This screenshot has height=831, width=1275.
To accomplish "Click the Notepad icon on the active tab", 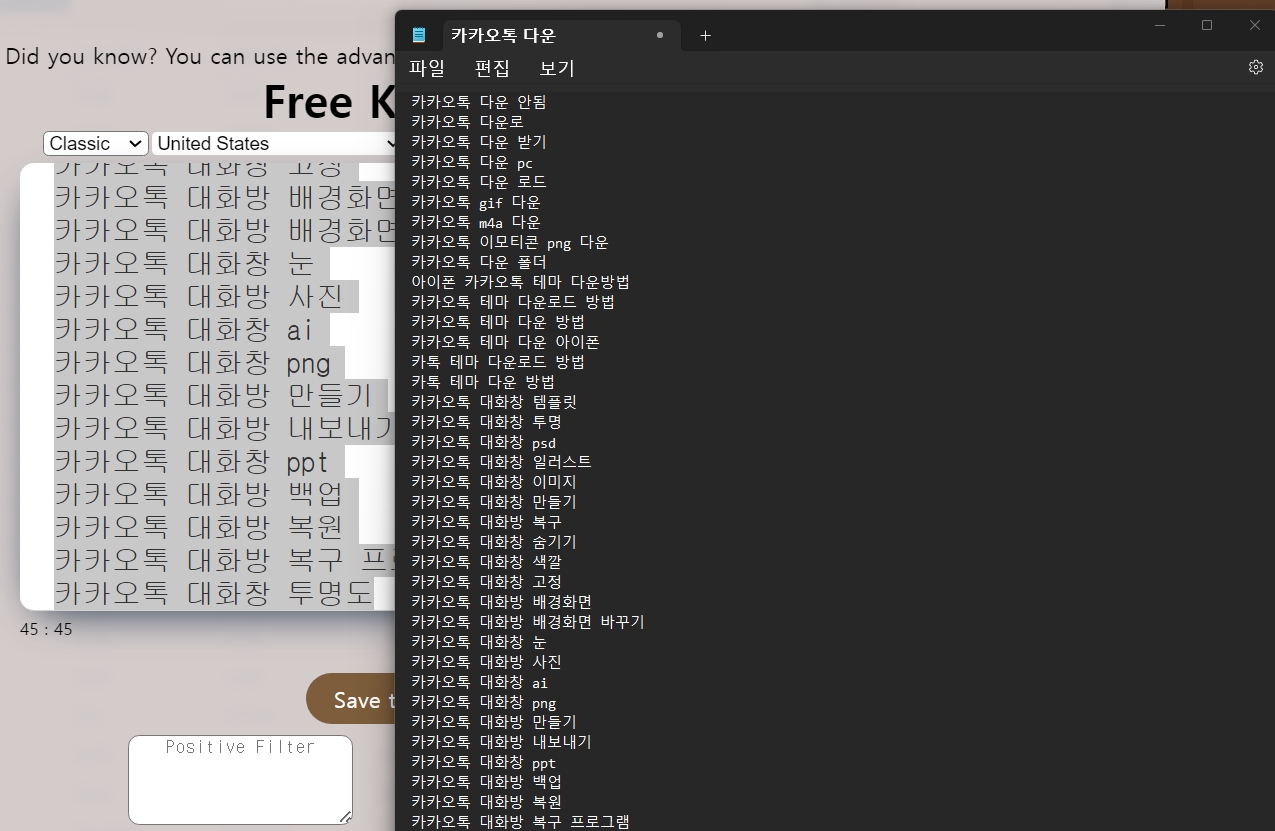I will click(419, 34).
